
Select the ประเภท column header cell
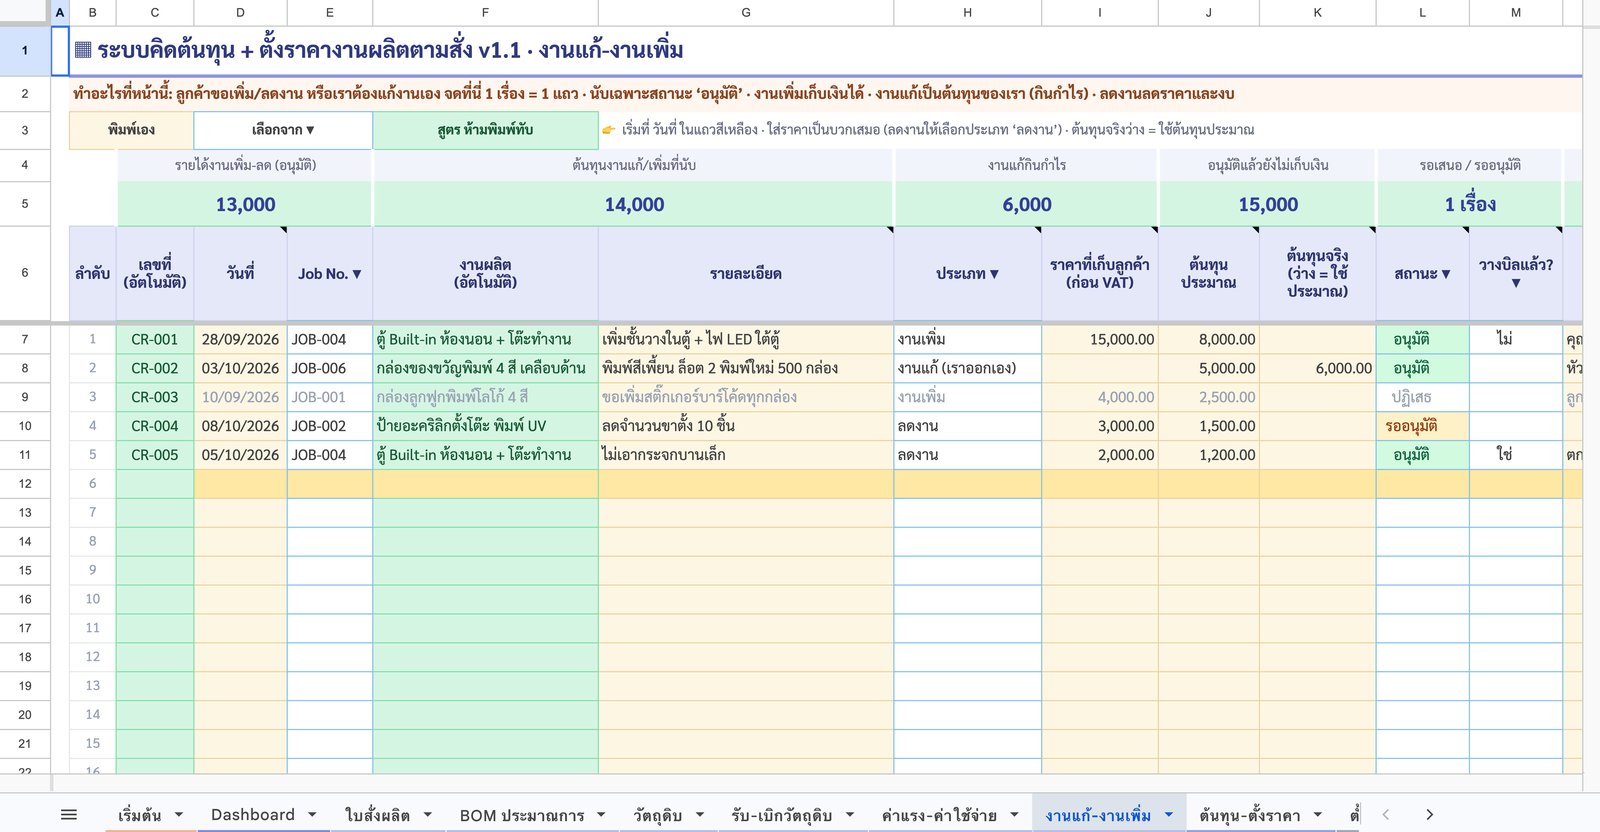click(968, 273)
